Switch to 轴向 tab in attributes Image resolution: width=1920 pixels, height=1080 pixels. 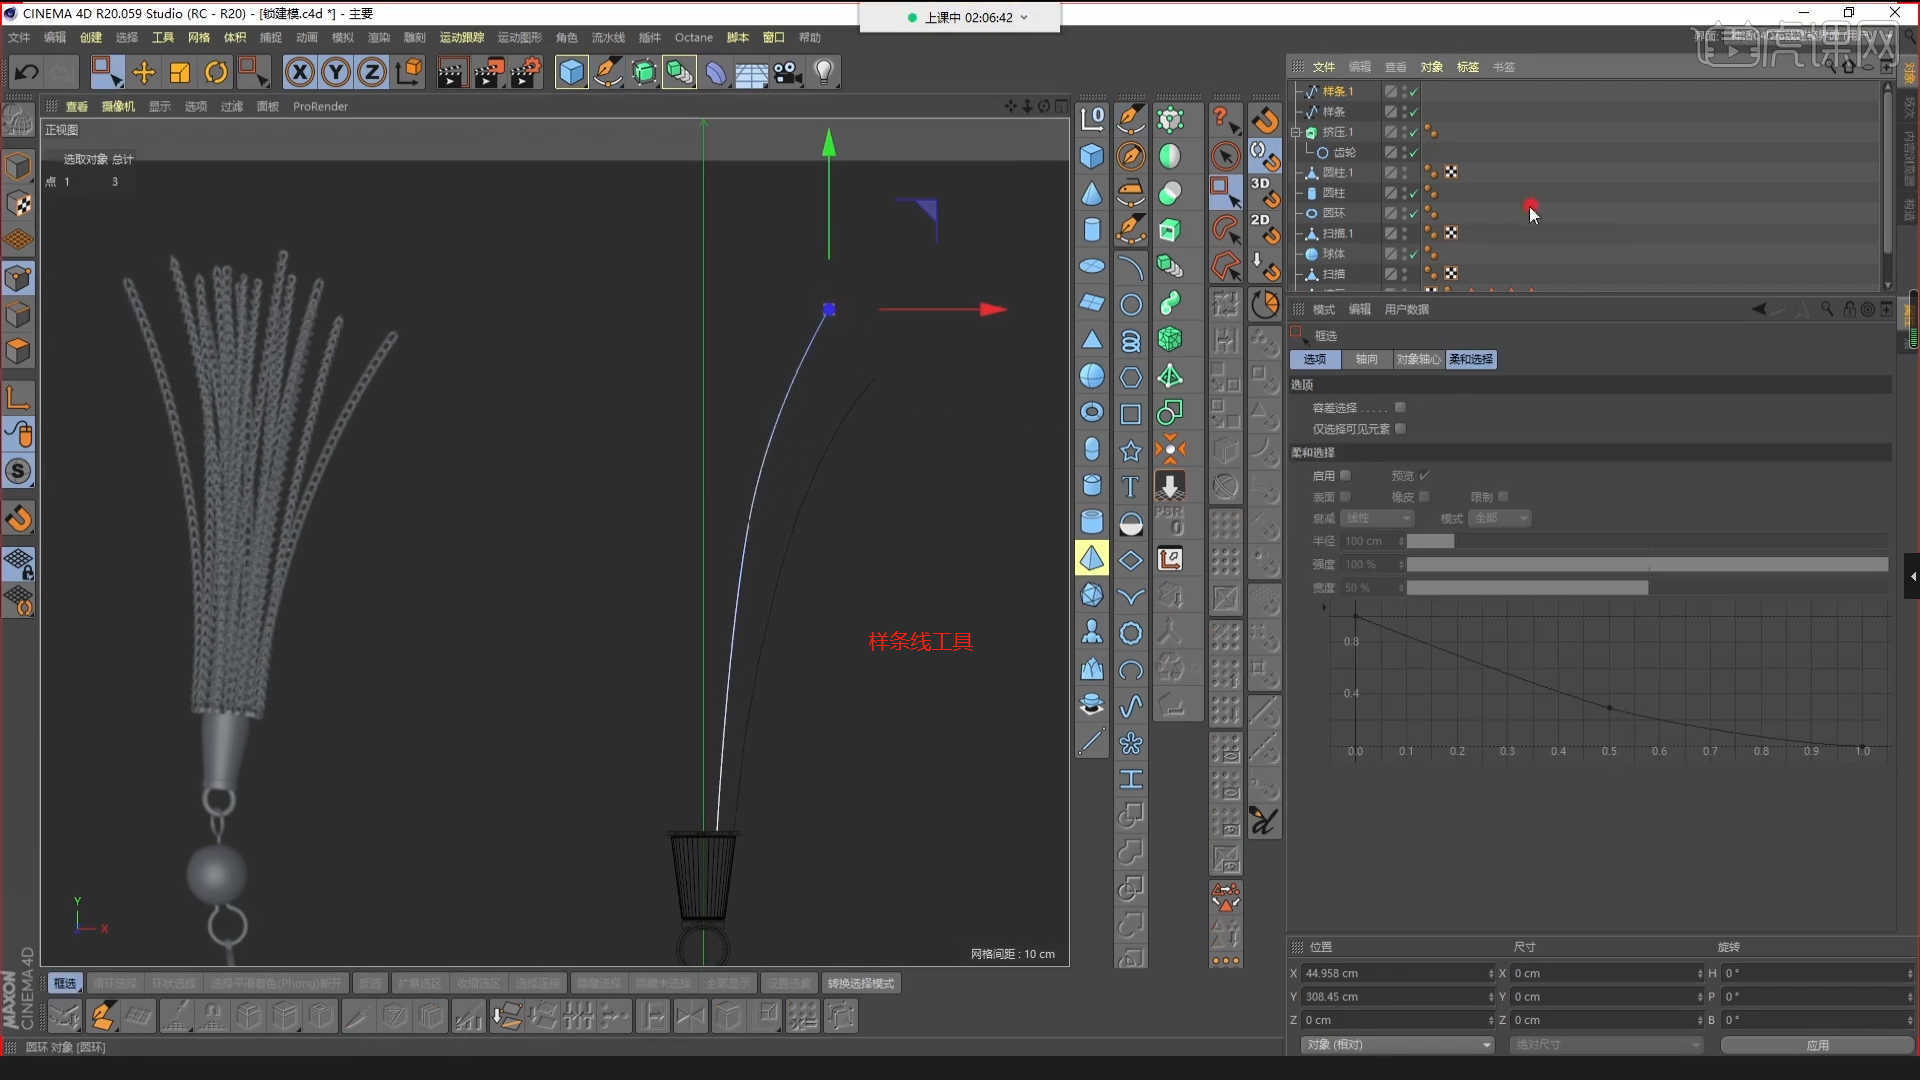pos(1367,359)
